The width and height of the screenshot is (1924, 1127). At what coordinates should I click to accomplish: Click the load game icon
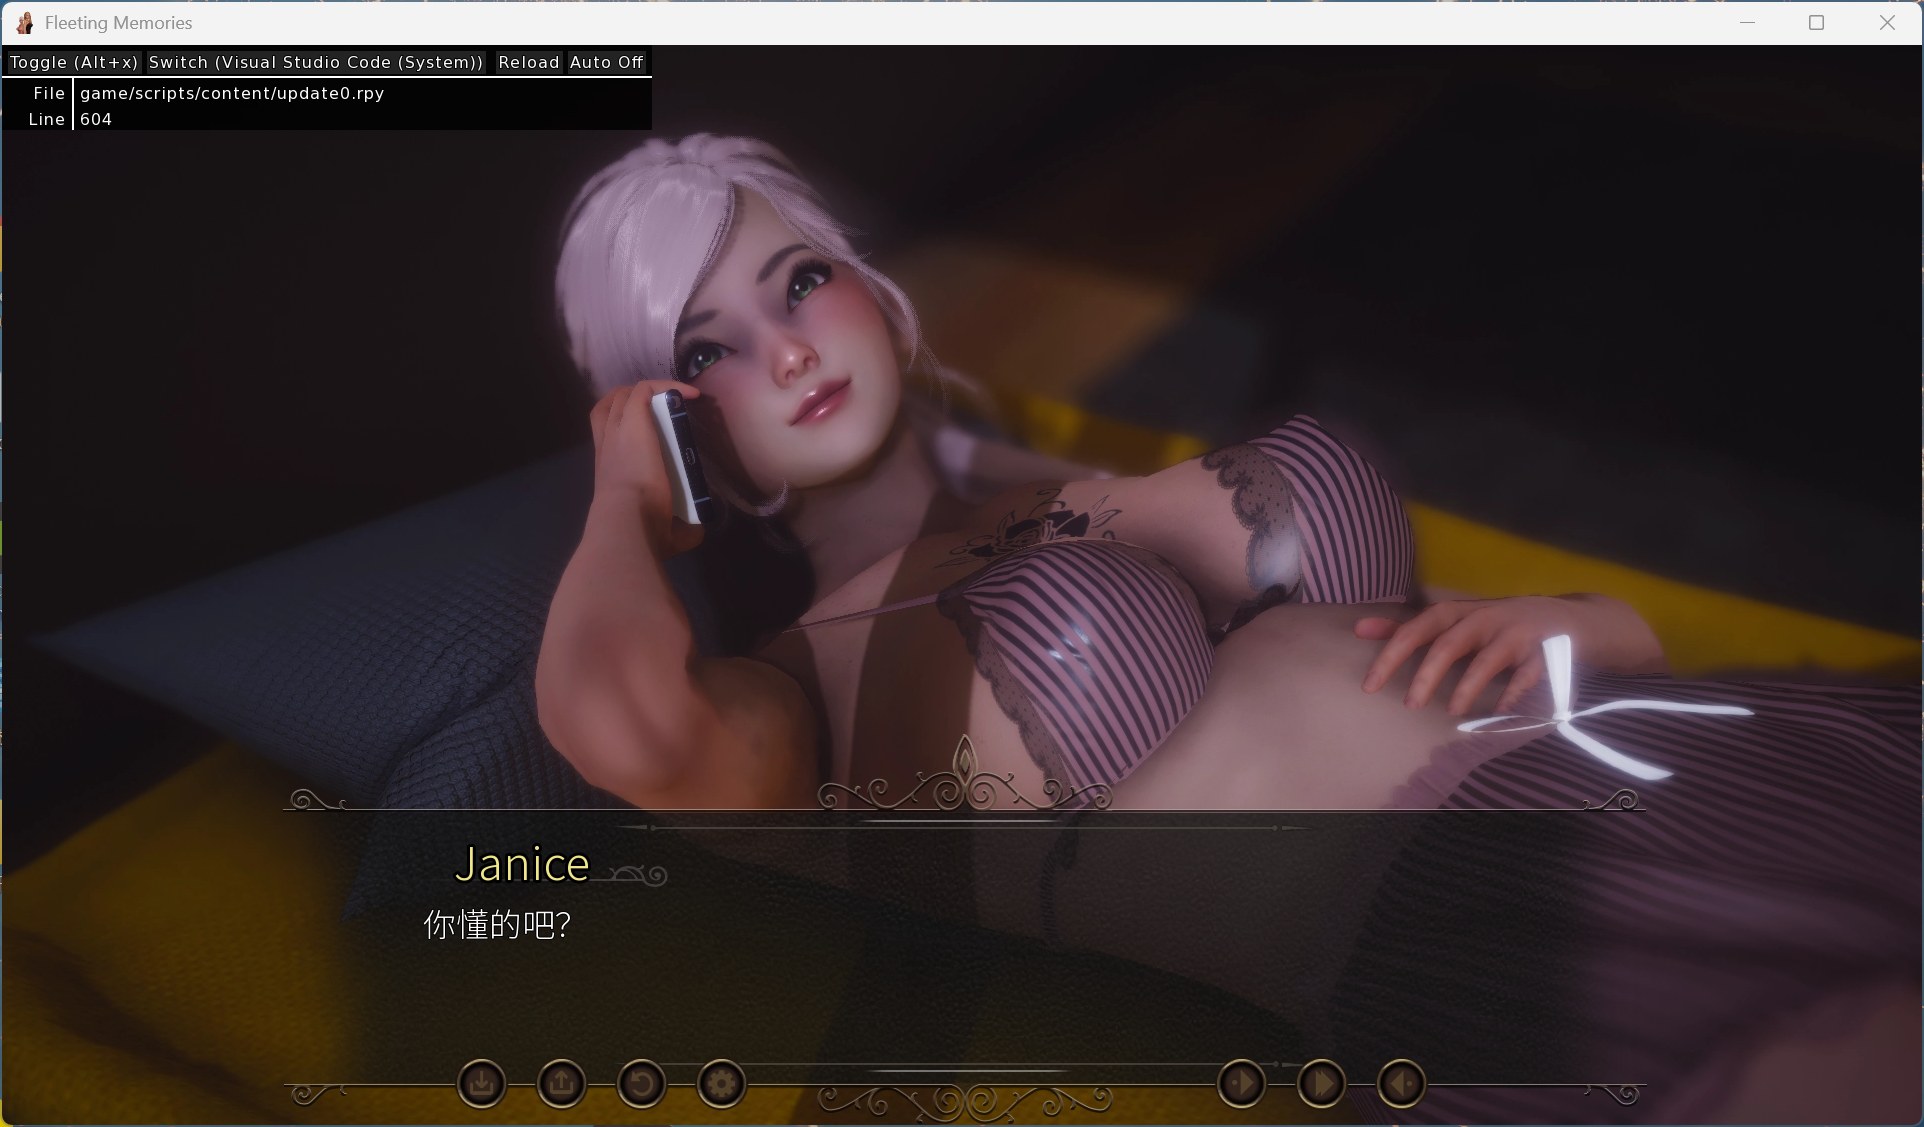pyautogui.click(x=561, y=1083)
